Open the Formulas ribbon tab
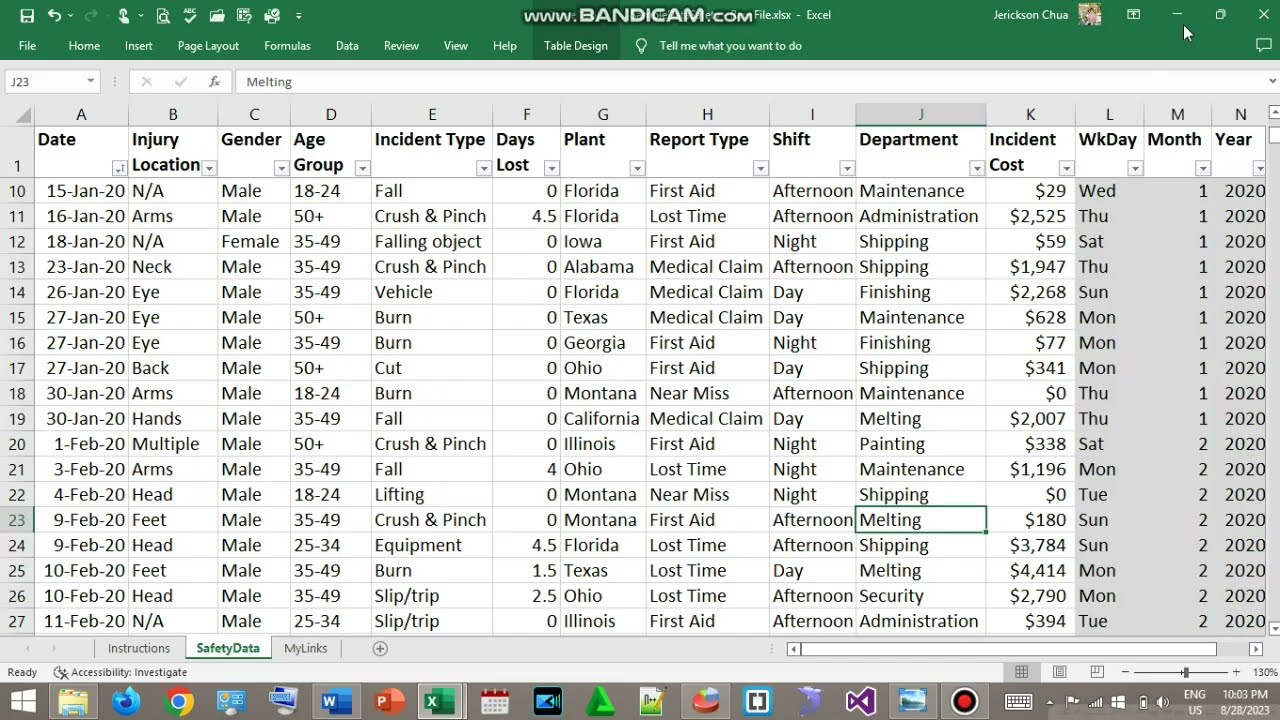 [287, 46]
